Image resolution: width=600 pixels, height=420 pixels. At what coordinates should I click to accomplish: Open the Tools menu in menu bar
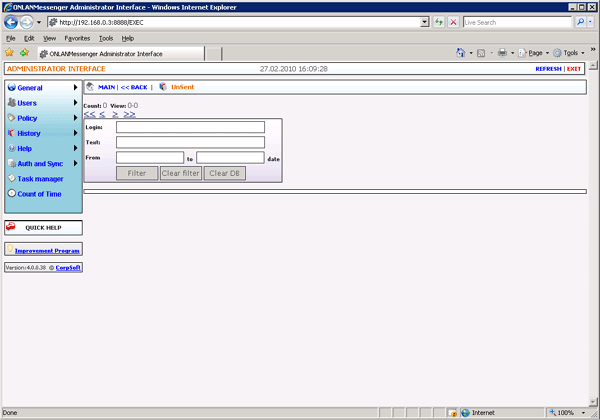(106, 38)
